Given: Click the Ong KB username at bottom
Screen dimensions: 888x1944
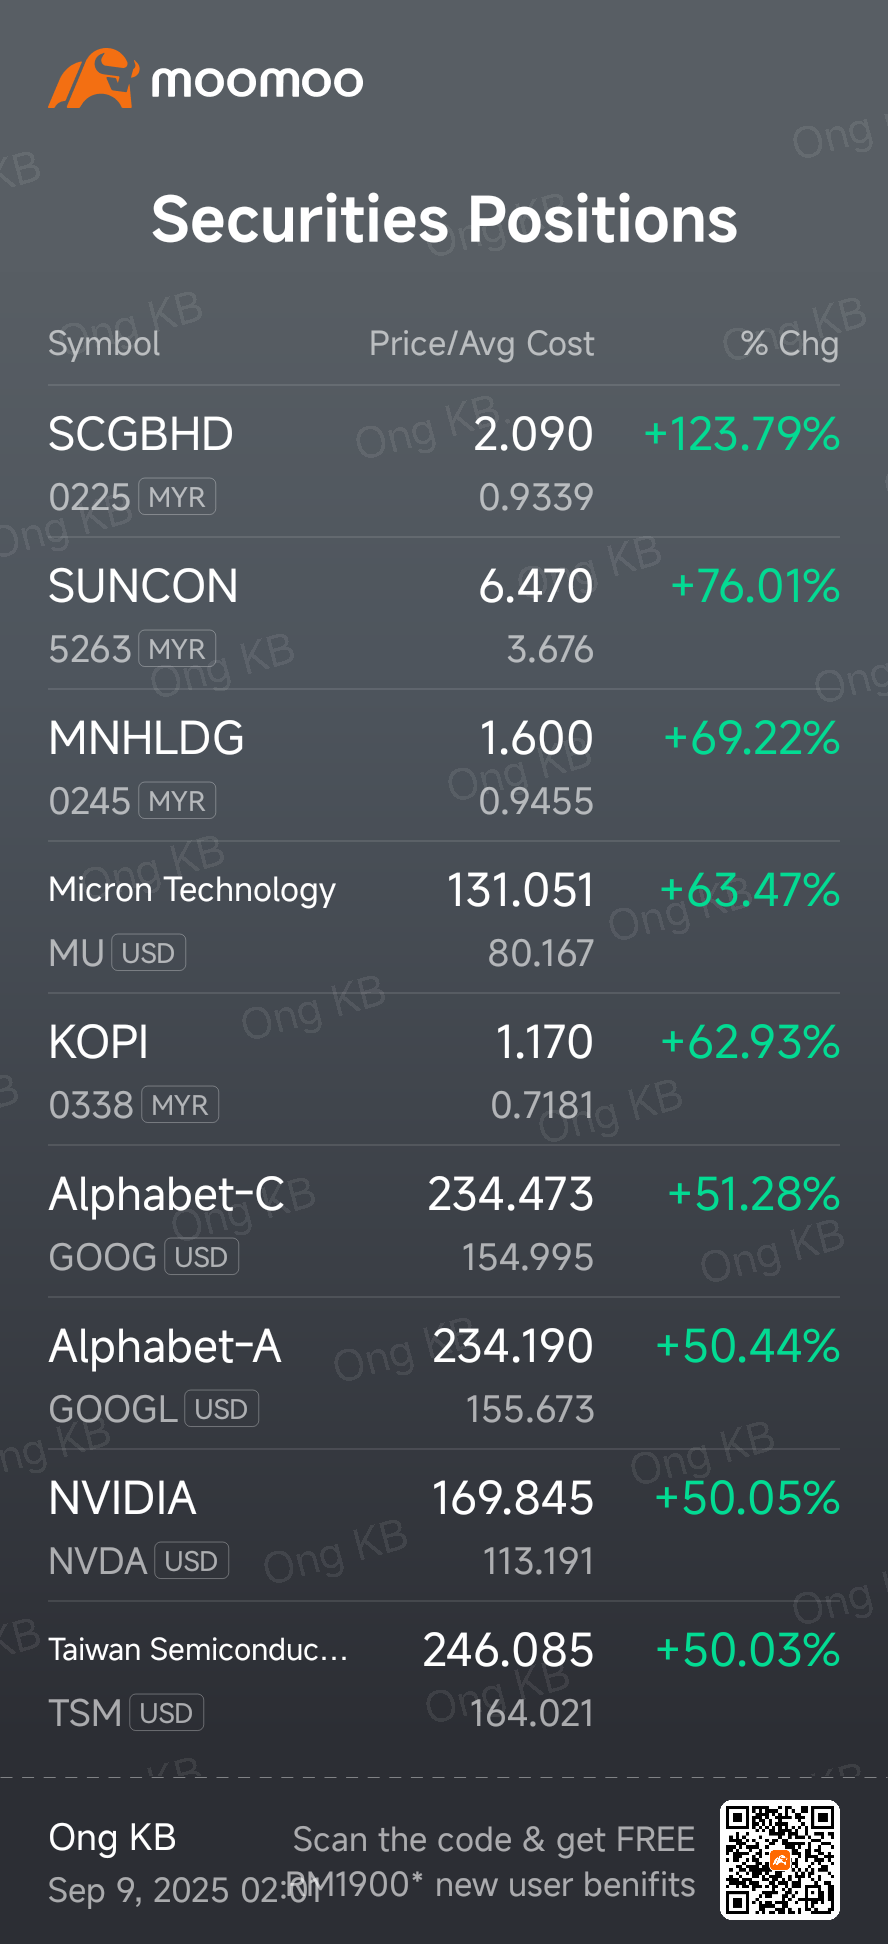Looking at the screenshot, I should (112, 1838).
